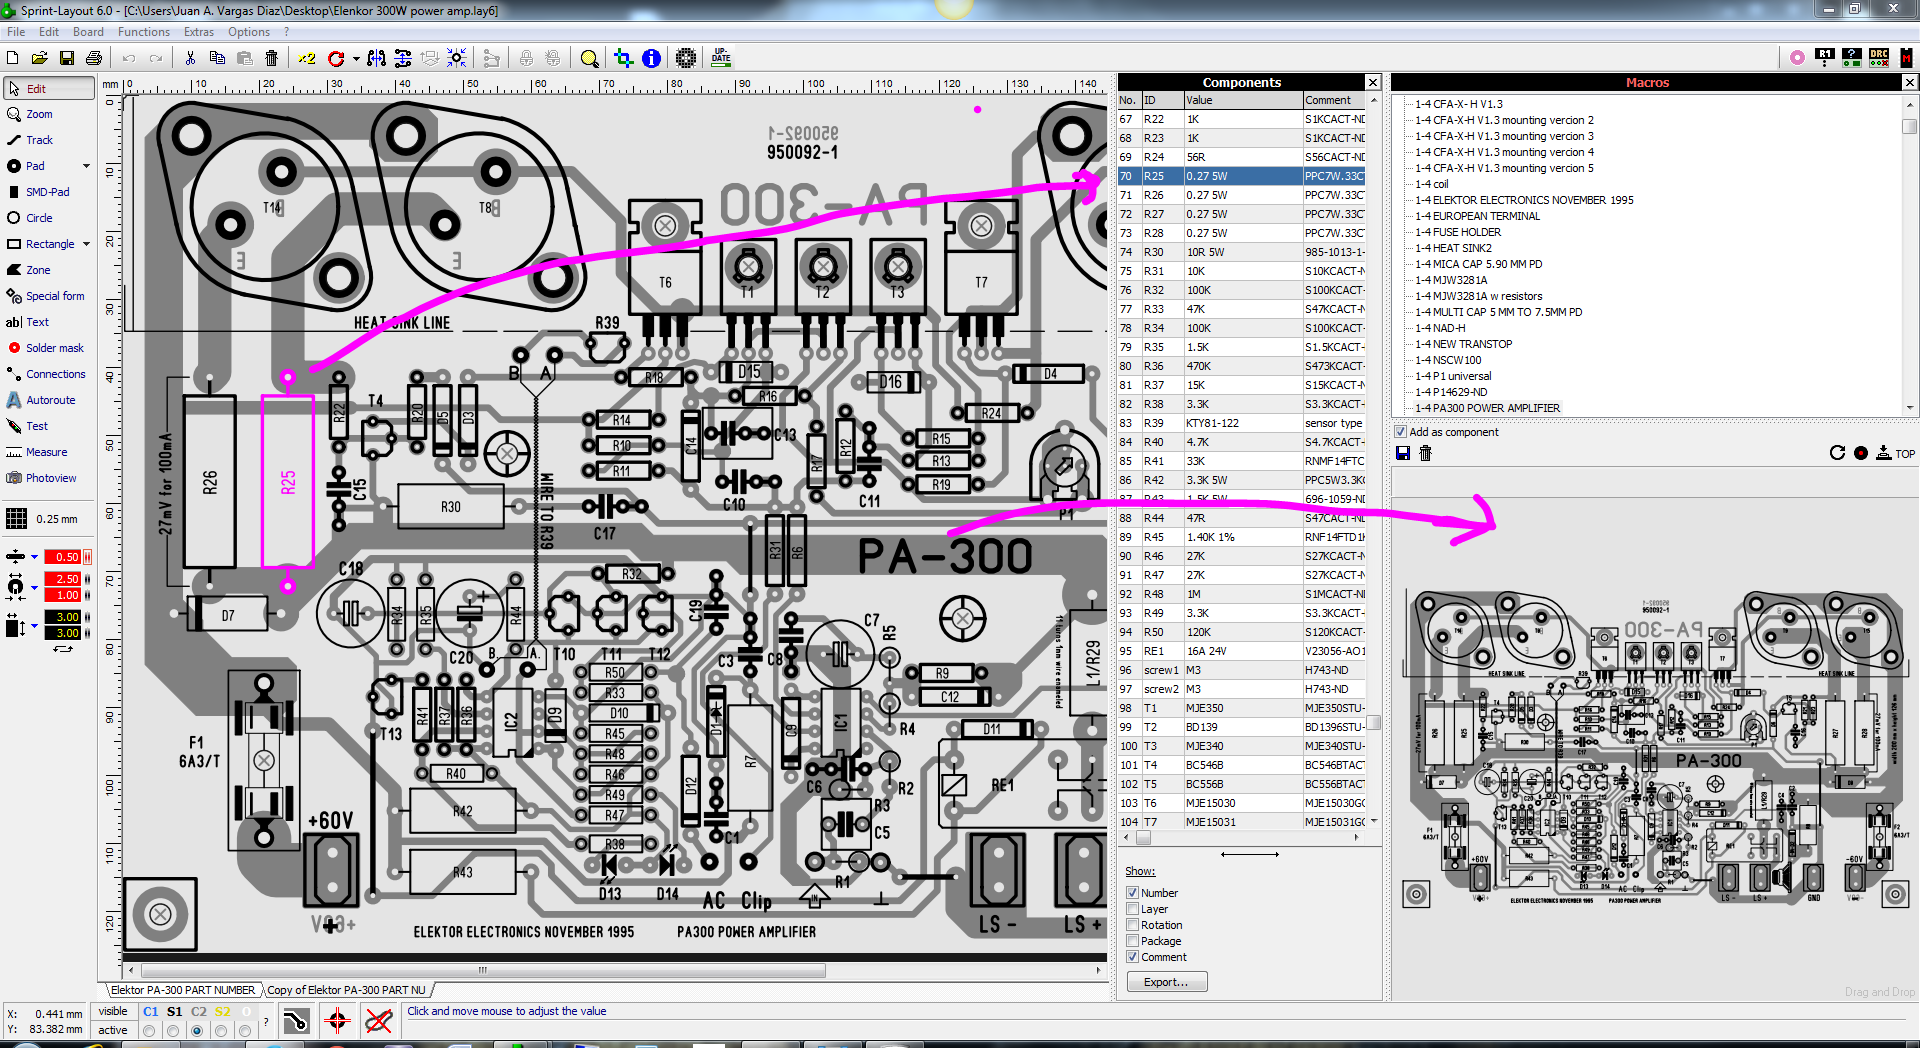Switch to Elektor PA-300 PART NUMBER tab
Viewport: 1920px width, 1048px height.
point(182,990)
